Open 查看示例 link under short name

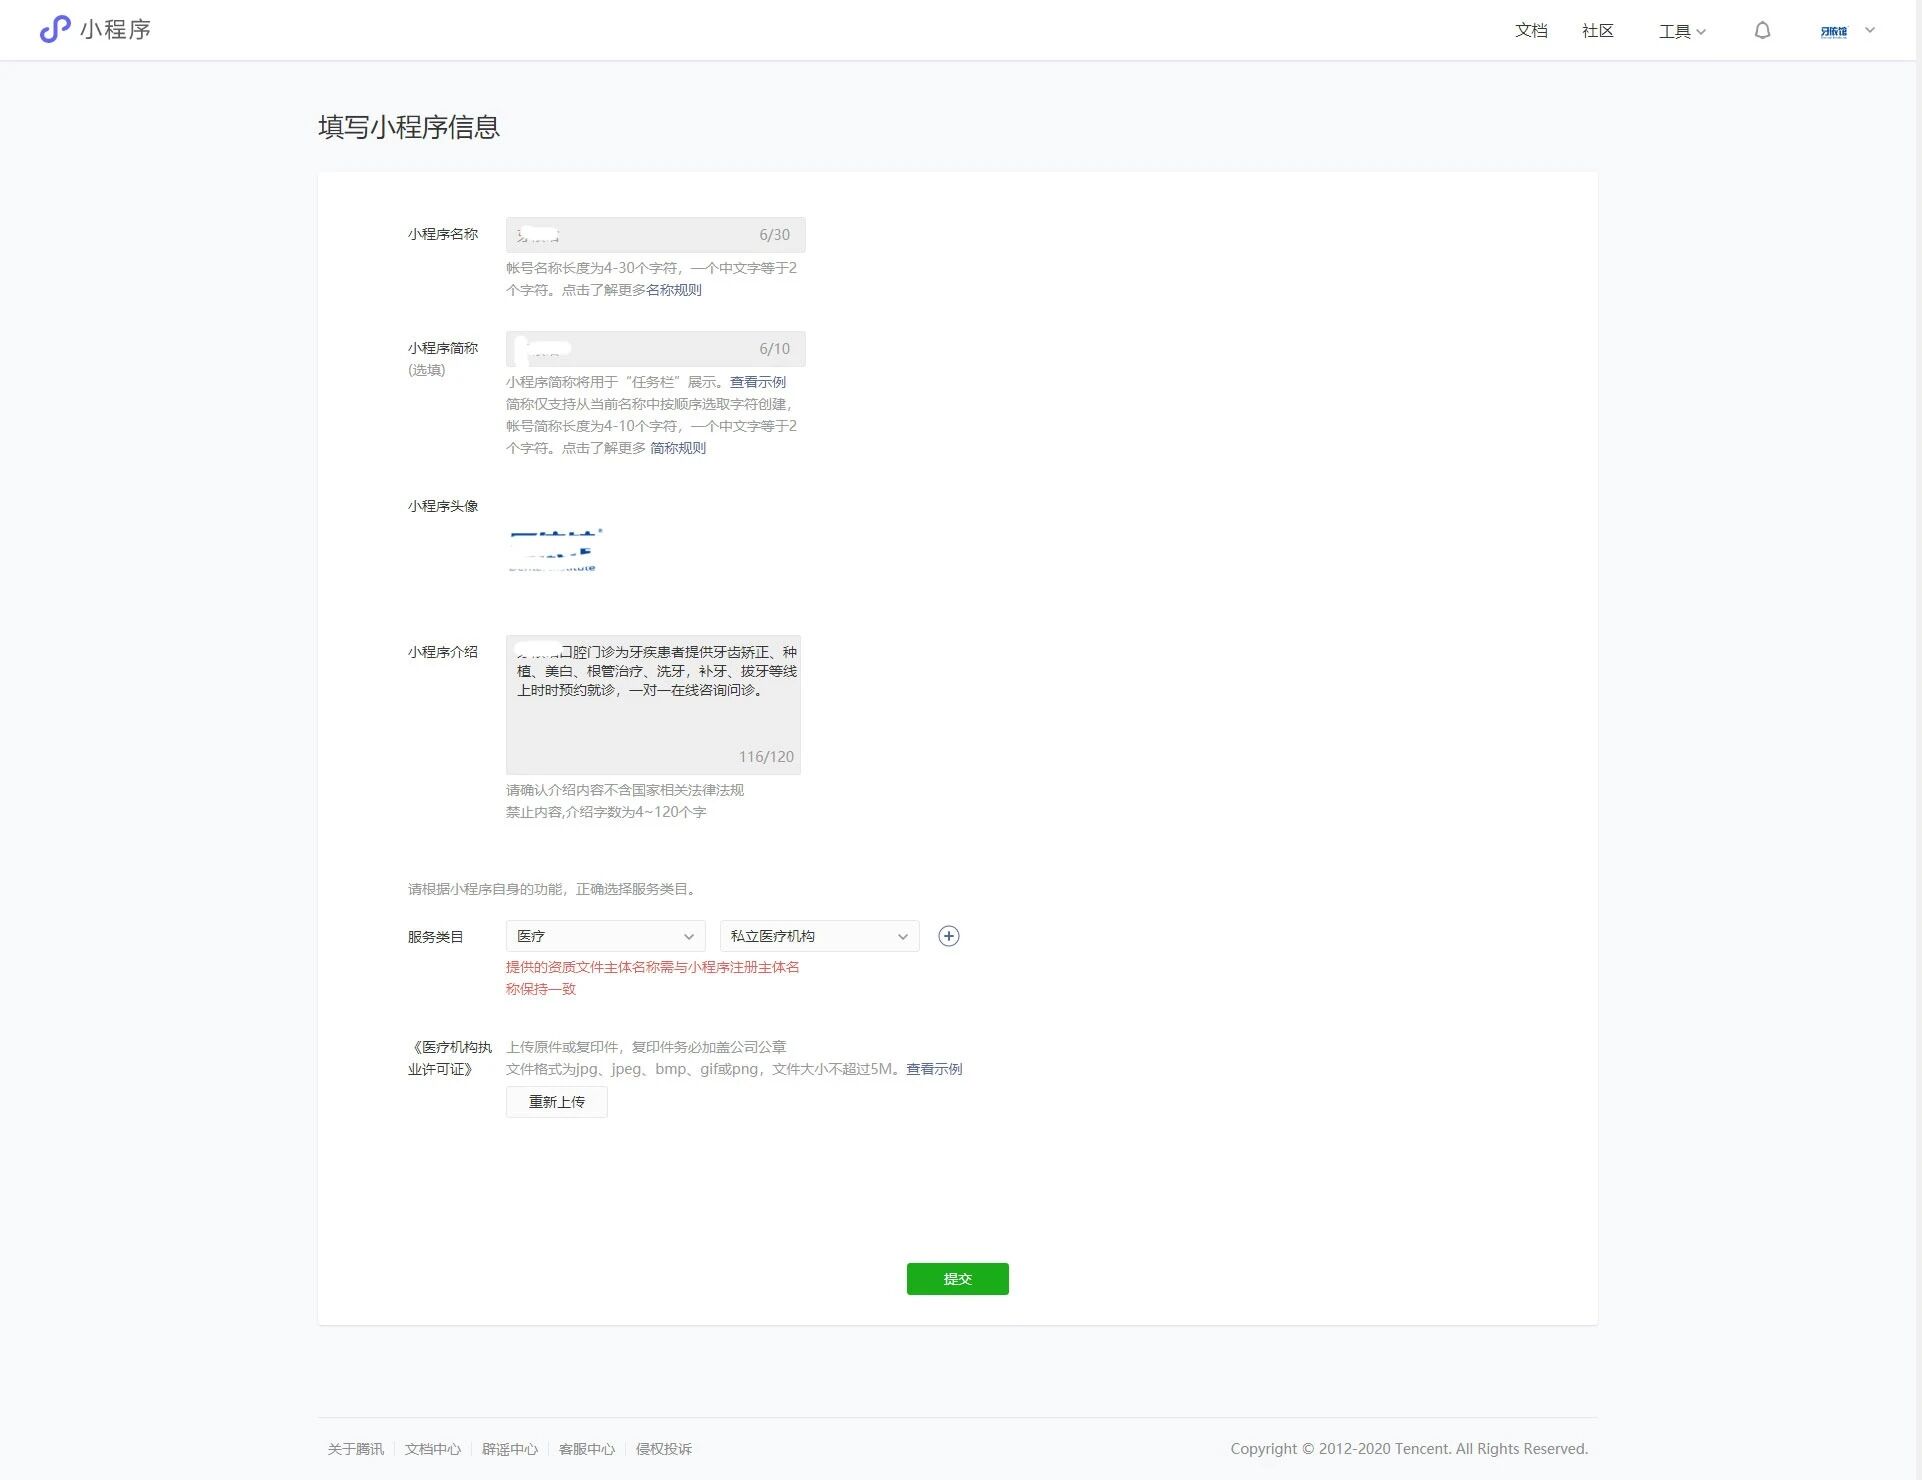pyautogui.click(x=757, y=382)
